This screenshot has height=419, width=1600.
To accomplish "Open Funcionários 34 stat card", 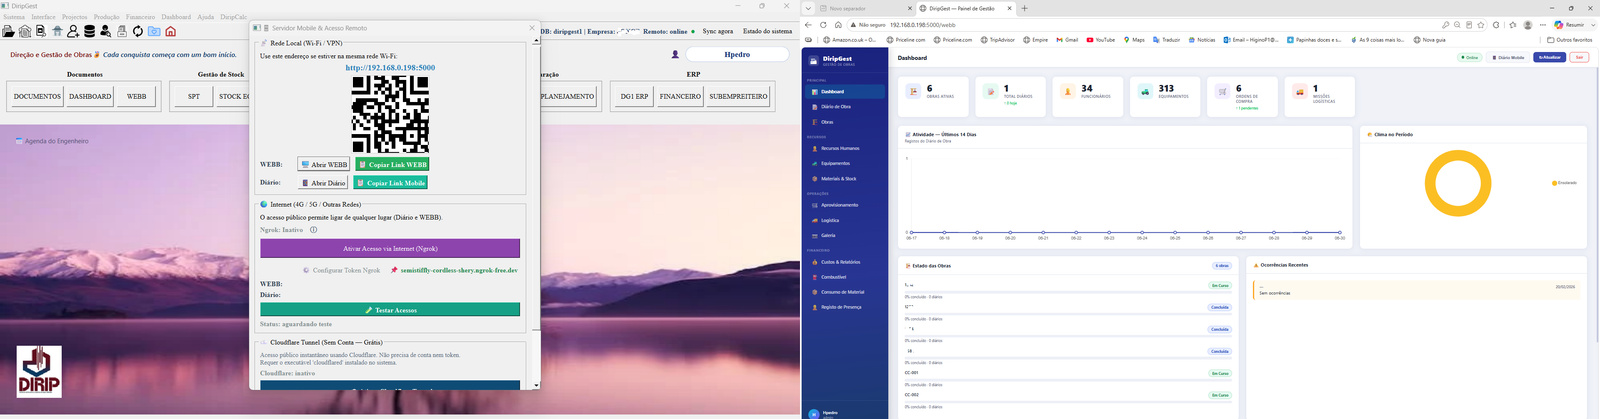I will pos(1087,97).
